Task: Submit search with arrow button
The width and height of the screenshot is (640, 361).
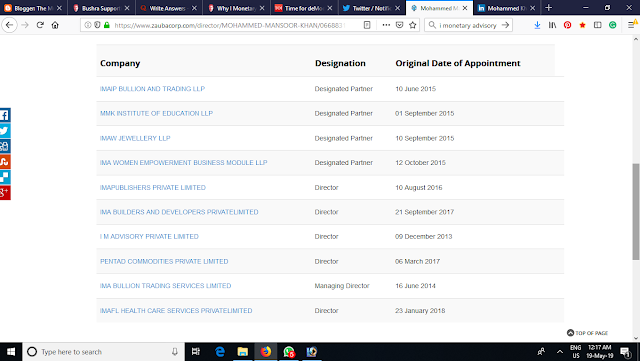Action: pos(505,25)
